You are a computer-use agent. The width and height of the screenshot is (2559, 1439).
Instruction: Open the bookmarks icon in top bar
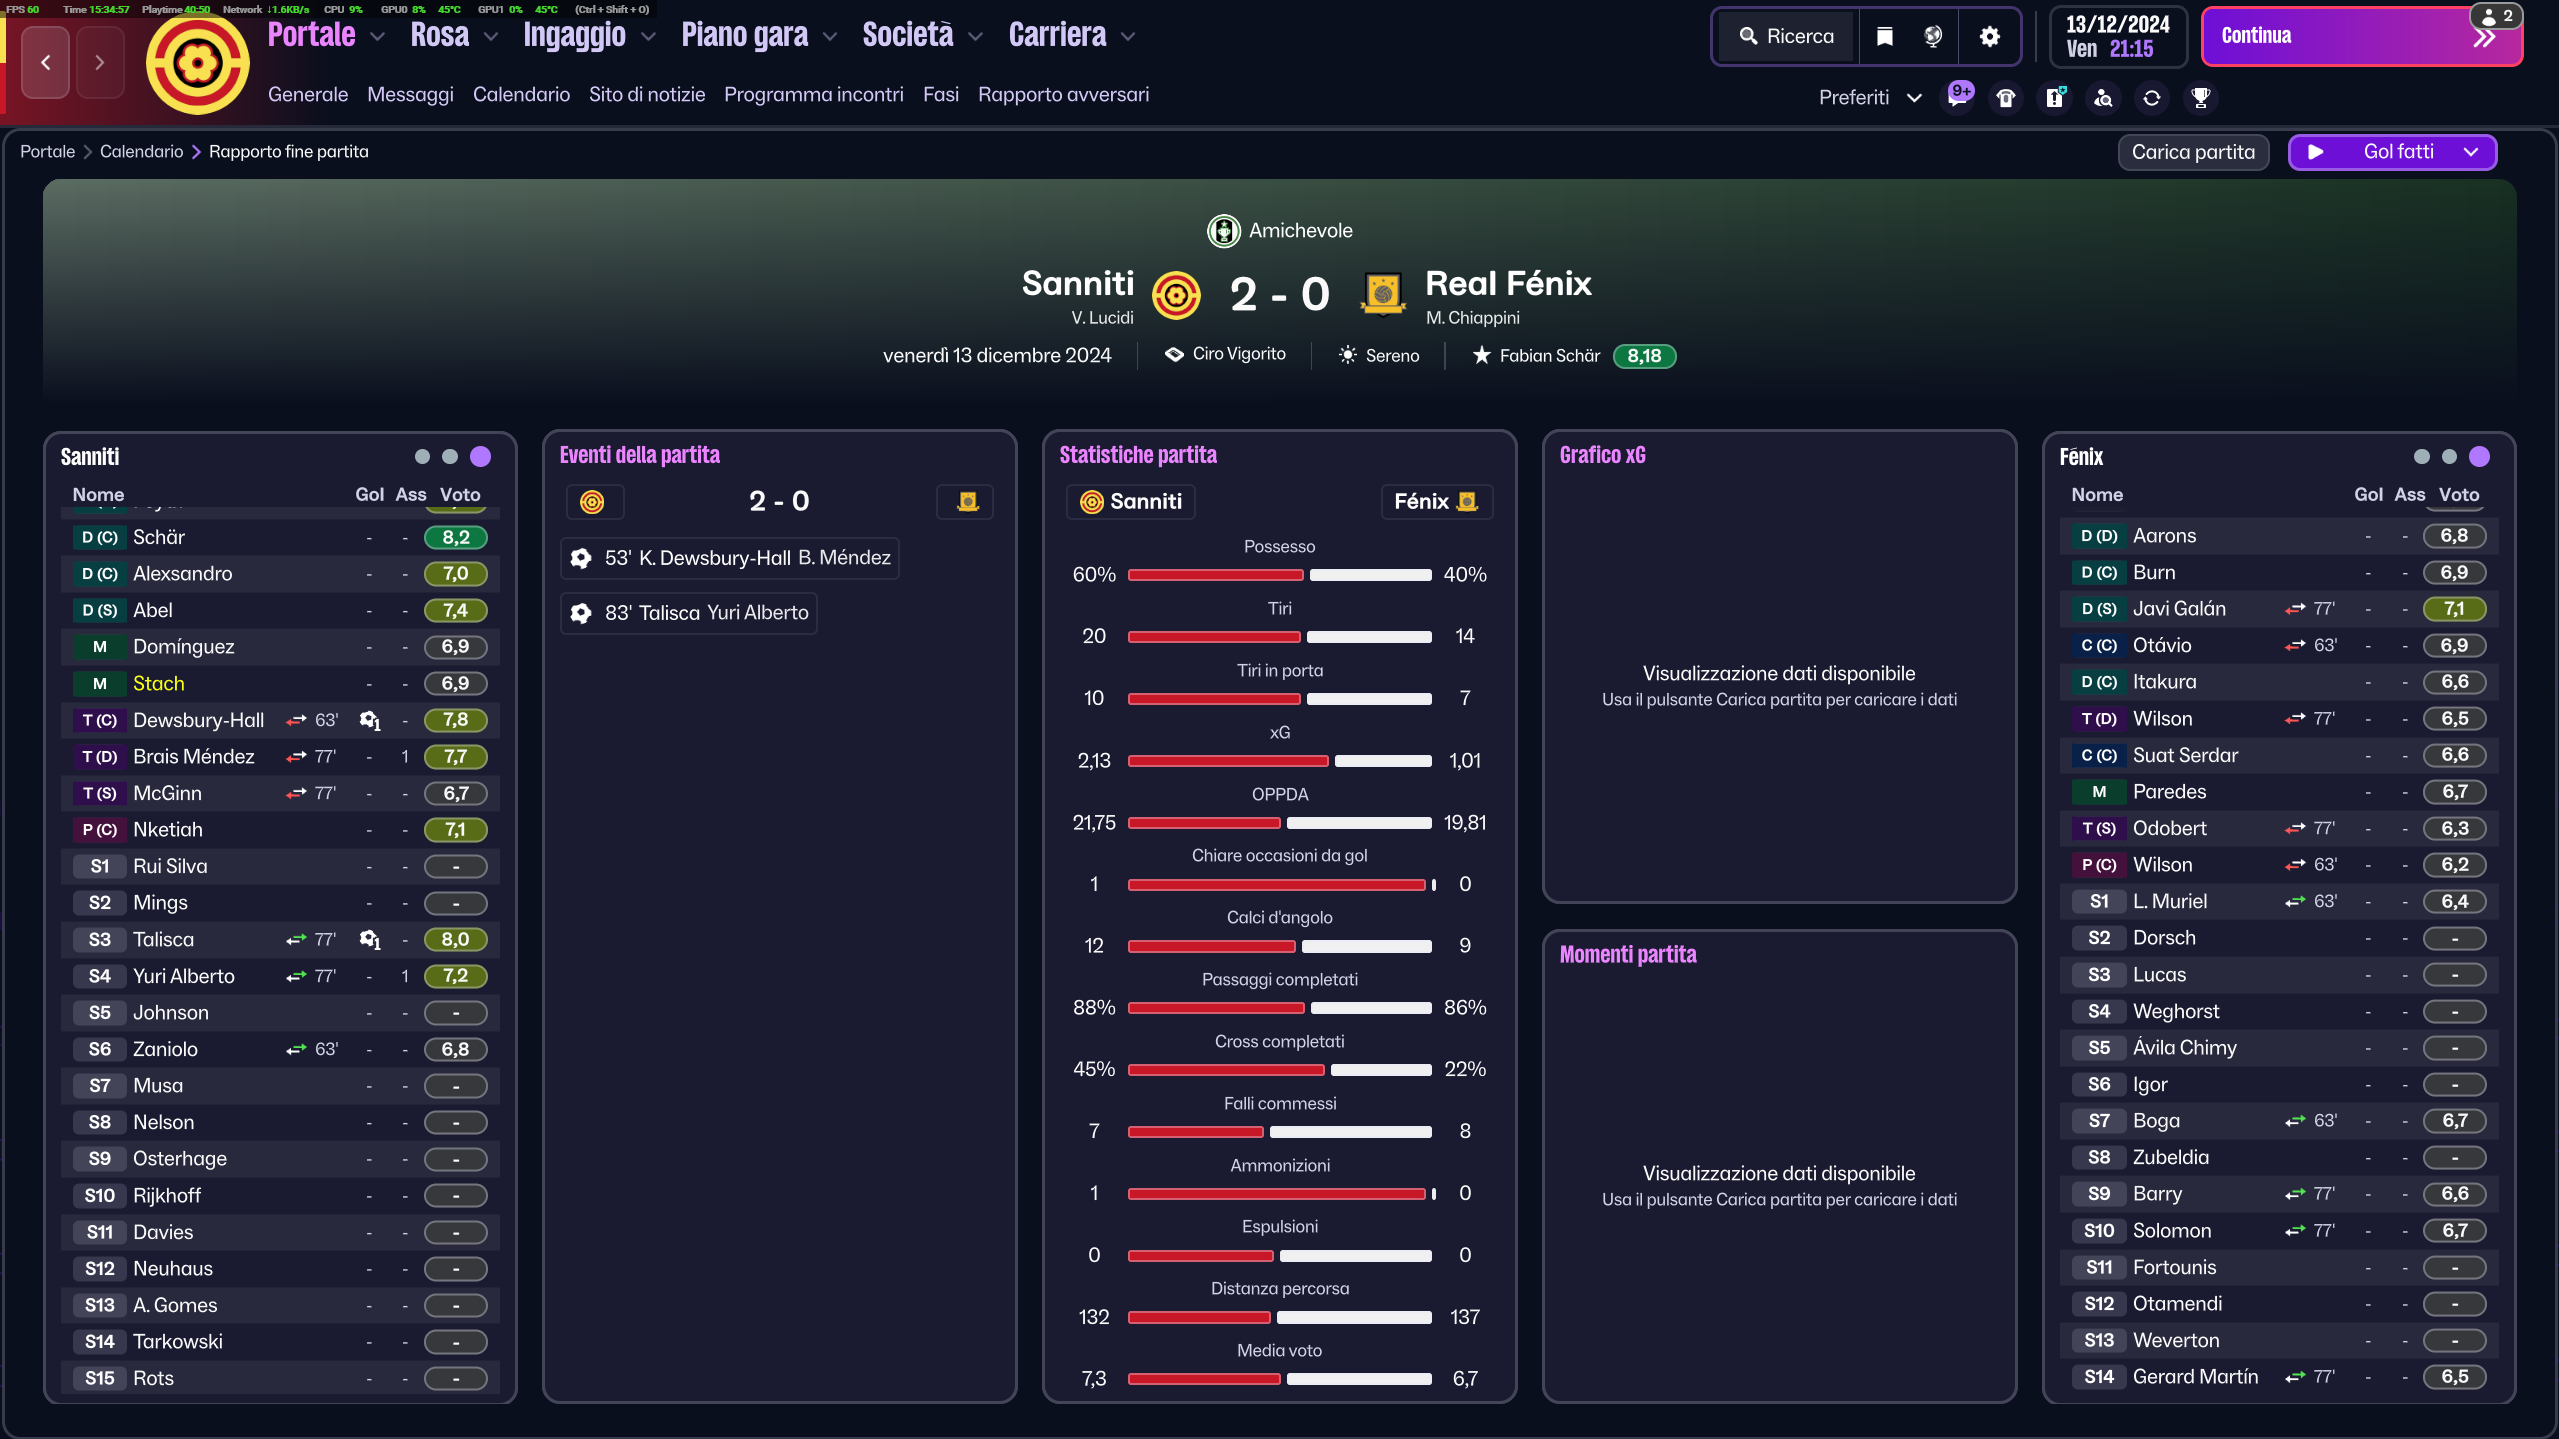pyautogui.click(x=1884, y=37)
